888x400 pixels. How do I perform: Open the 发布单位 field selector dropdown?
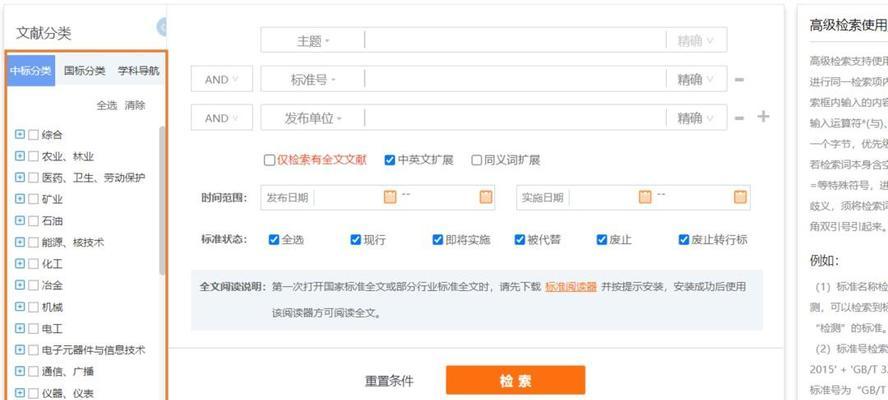[x=313, y=118]
